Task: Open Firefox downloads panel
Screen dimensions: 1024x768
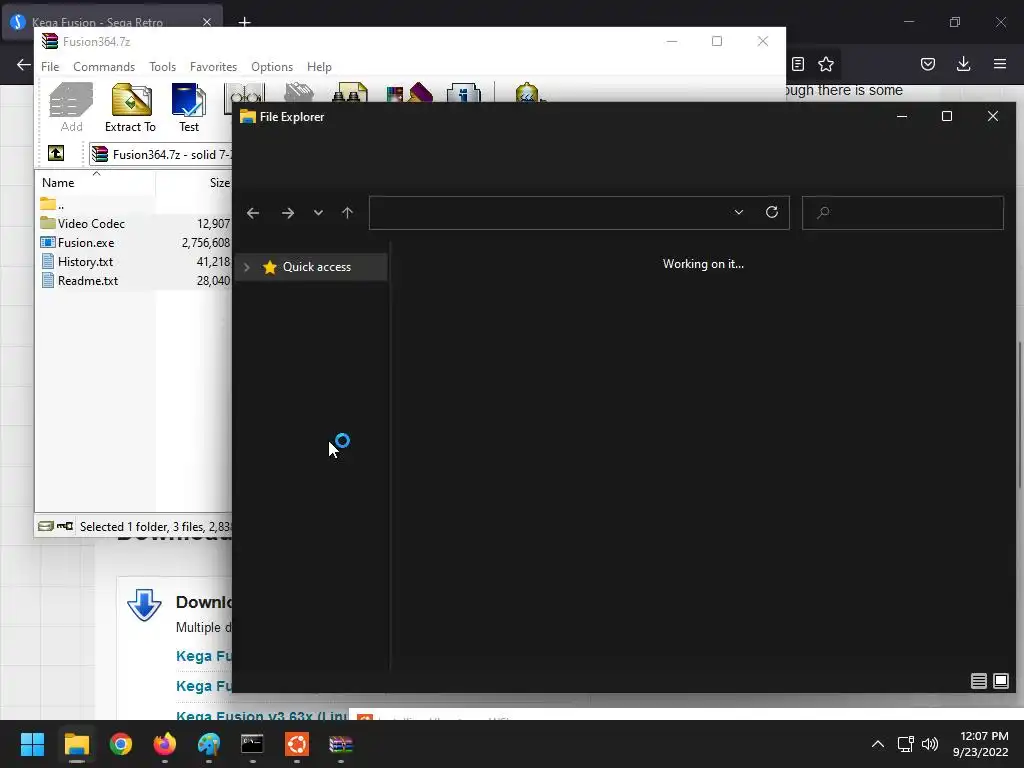Action: 963,64
